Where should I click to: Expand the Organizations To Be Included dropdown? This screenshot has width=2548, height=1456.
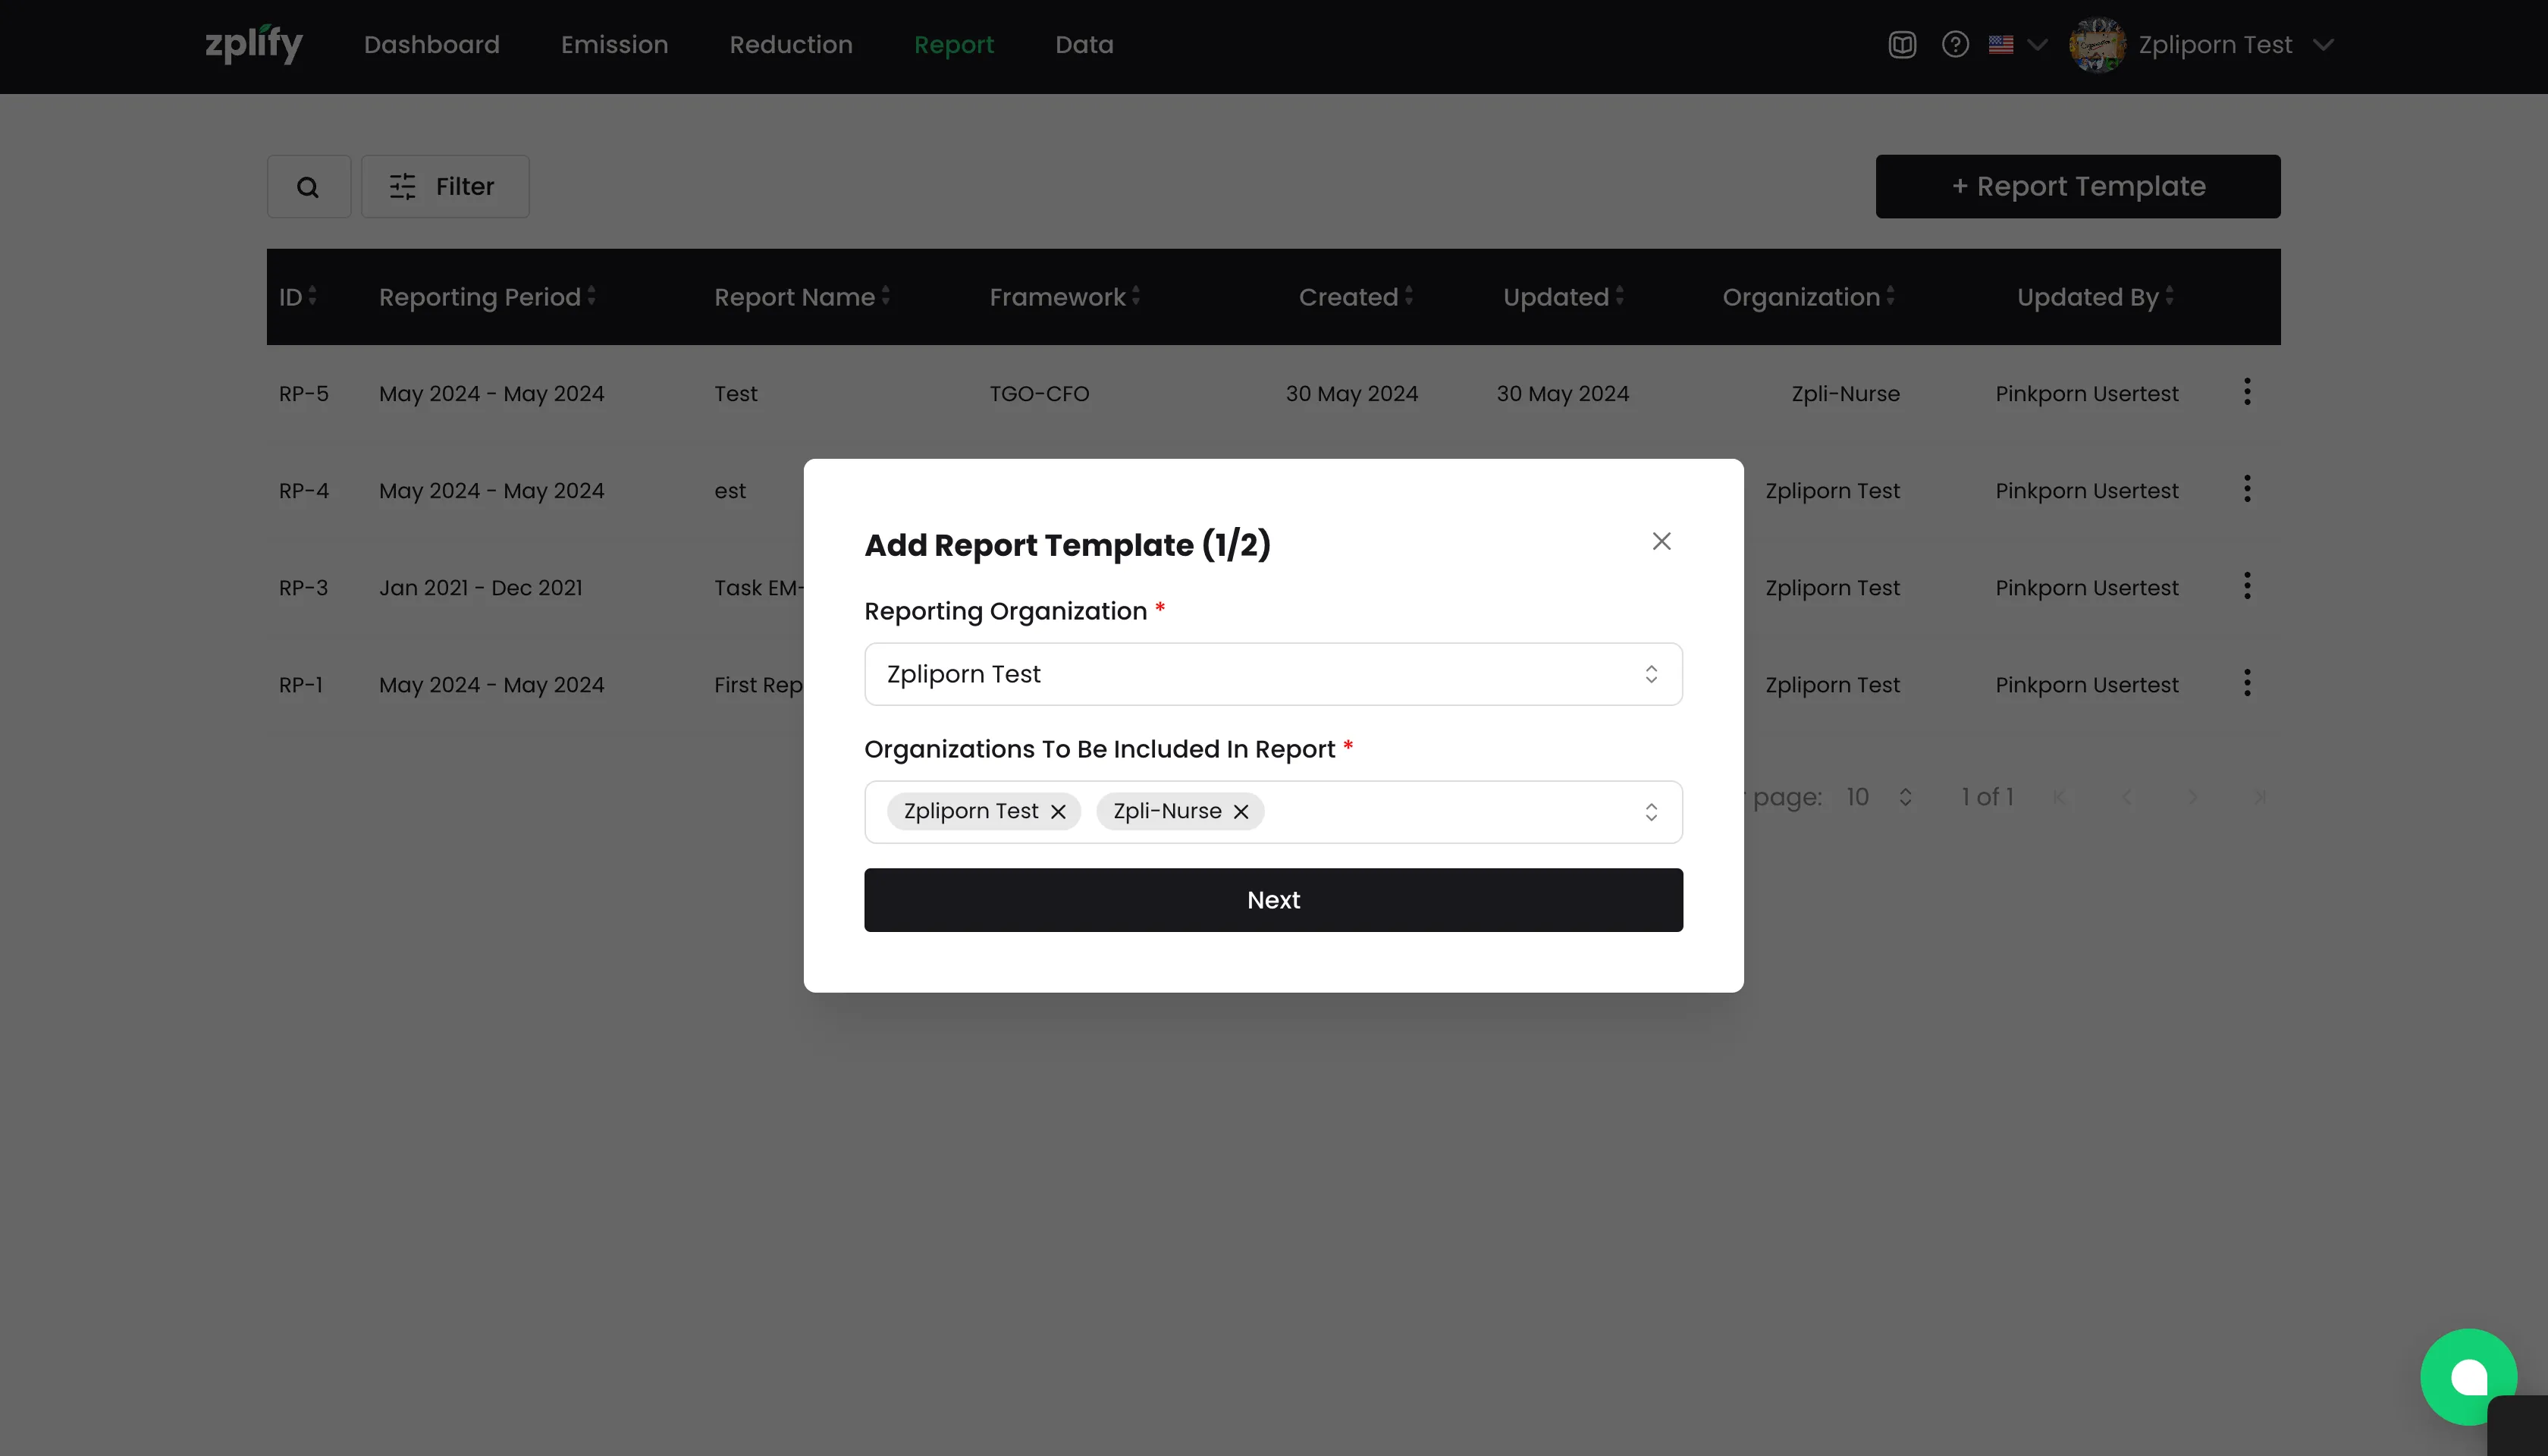(1651, 812)
